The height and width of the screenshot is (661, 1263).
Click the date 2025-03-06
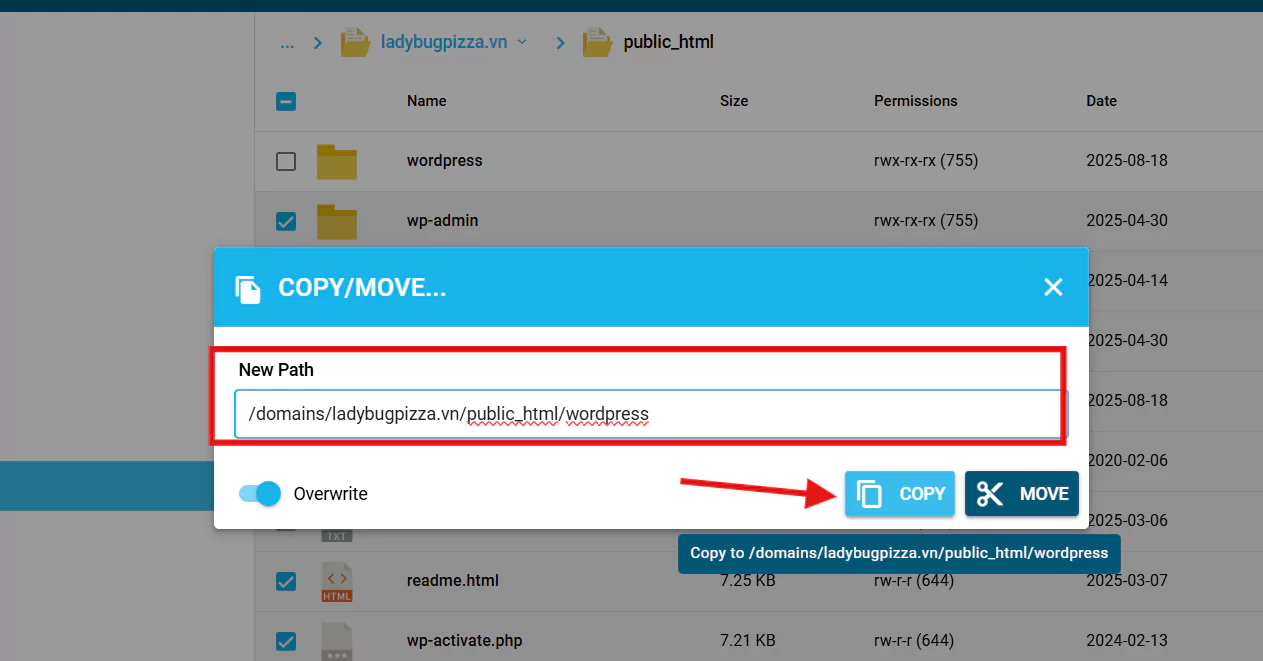pos(1127,521)
